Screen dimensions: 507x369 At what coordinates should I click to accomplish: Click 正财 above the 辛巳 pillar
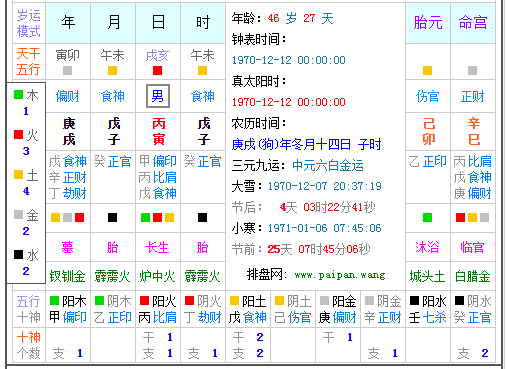click(x=473, y=96)
